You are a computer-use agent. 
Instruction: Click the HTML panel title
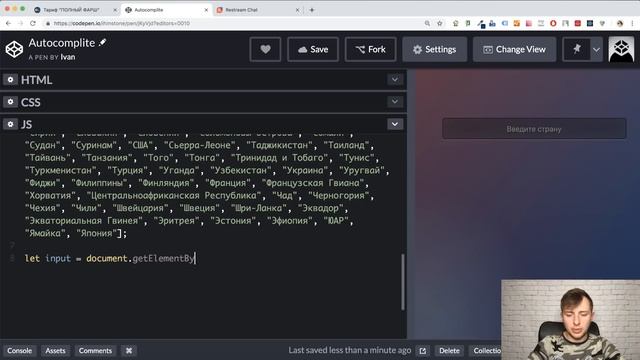[37, 80]
